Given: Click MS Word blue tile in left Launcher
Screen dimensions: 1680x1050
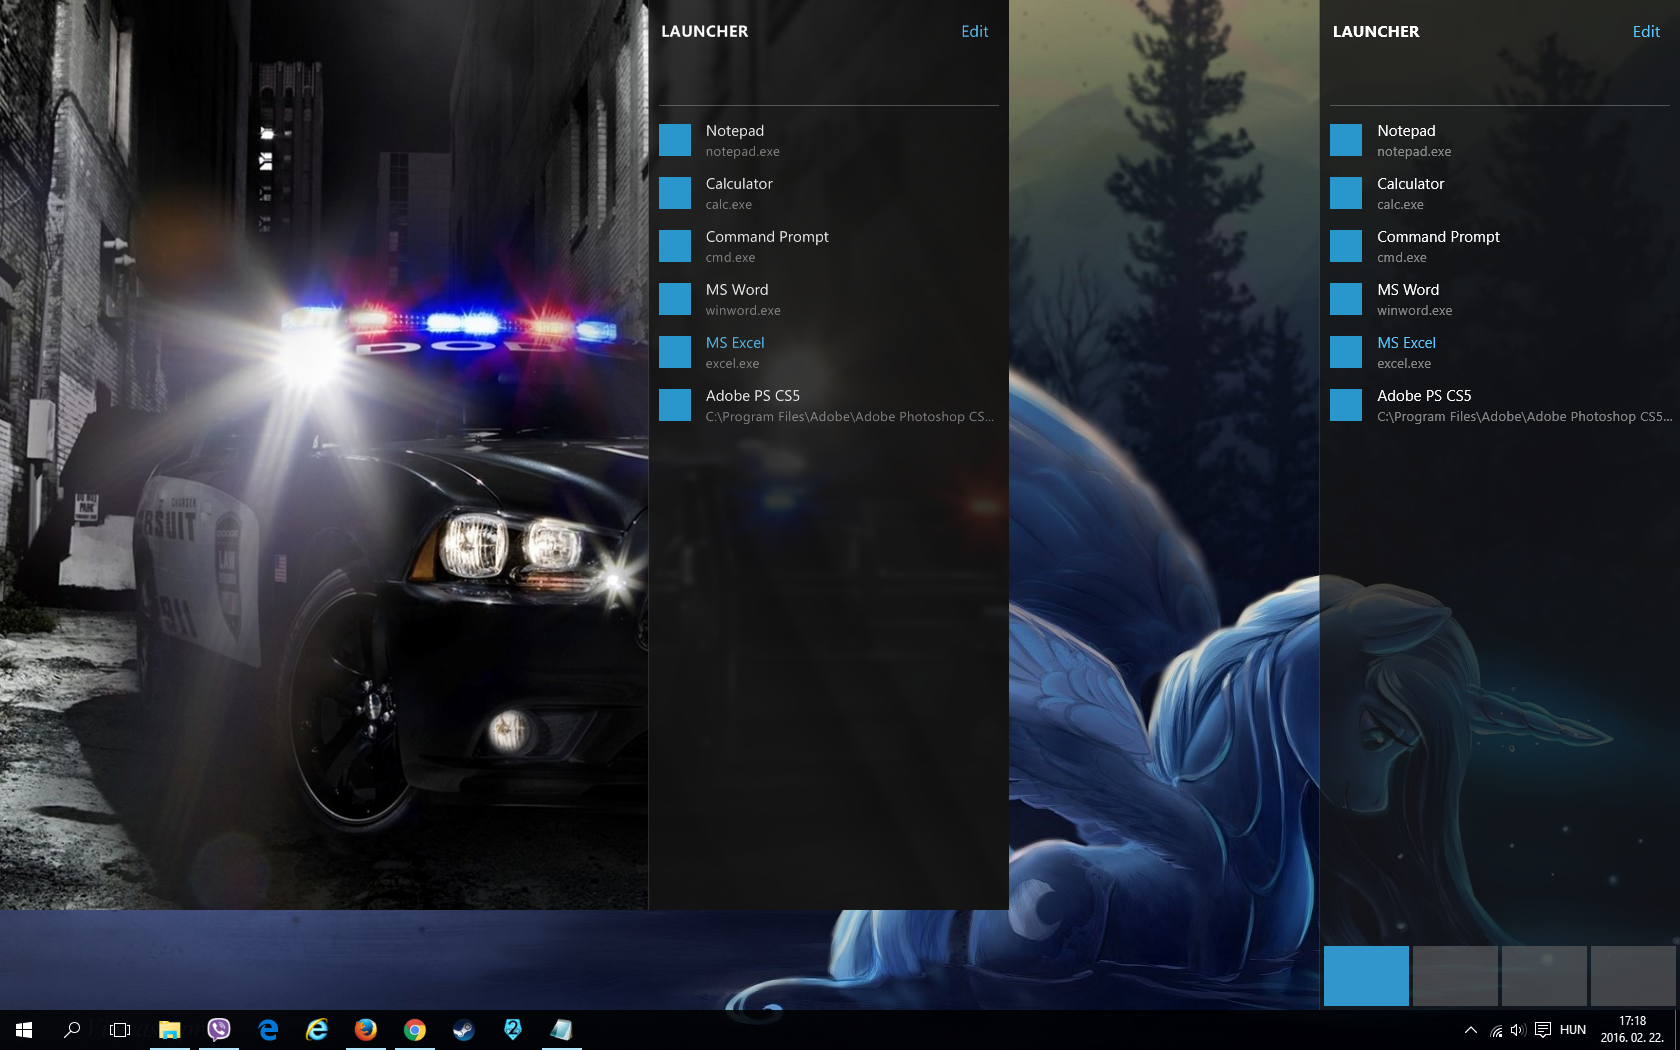Looking at the screenshot, I should click(675, 299).
